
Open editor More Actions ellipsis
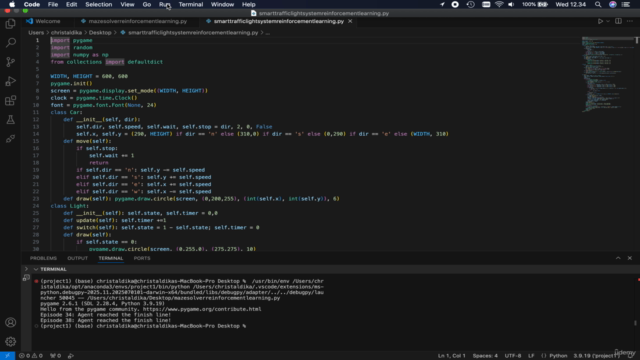pos(629,21)
